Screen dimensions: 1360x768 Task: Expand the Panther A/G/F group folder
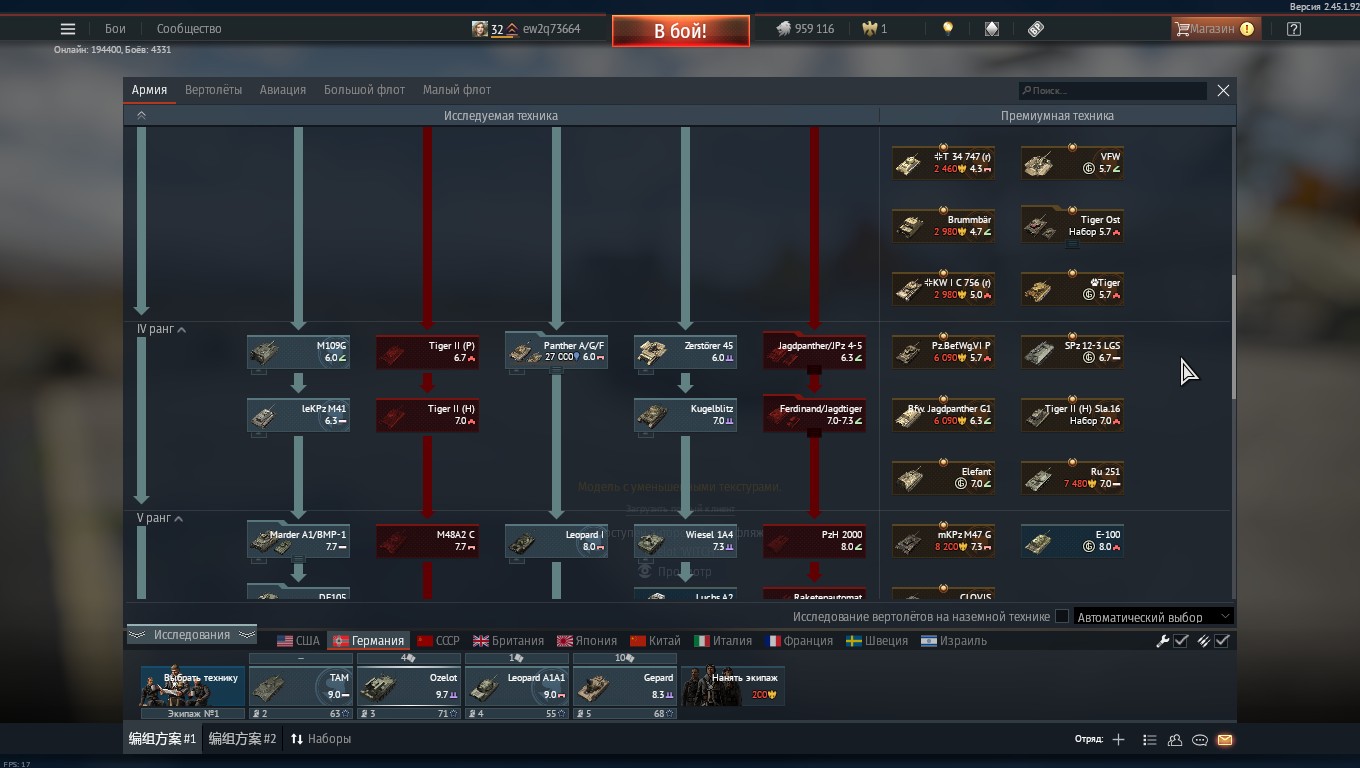[x=557, y=369]
